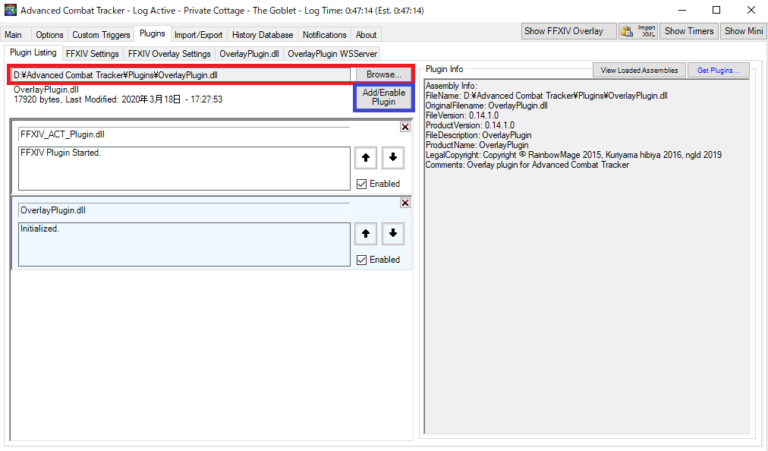Move OverlayPlugin.dll down in the plugin order

(391, 233)
